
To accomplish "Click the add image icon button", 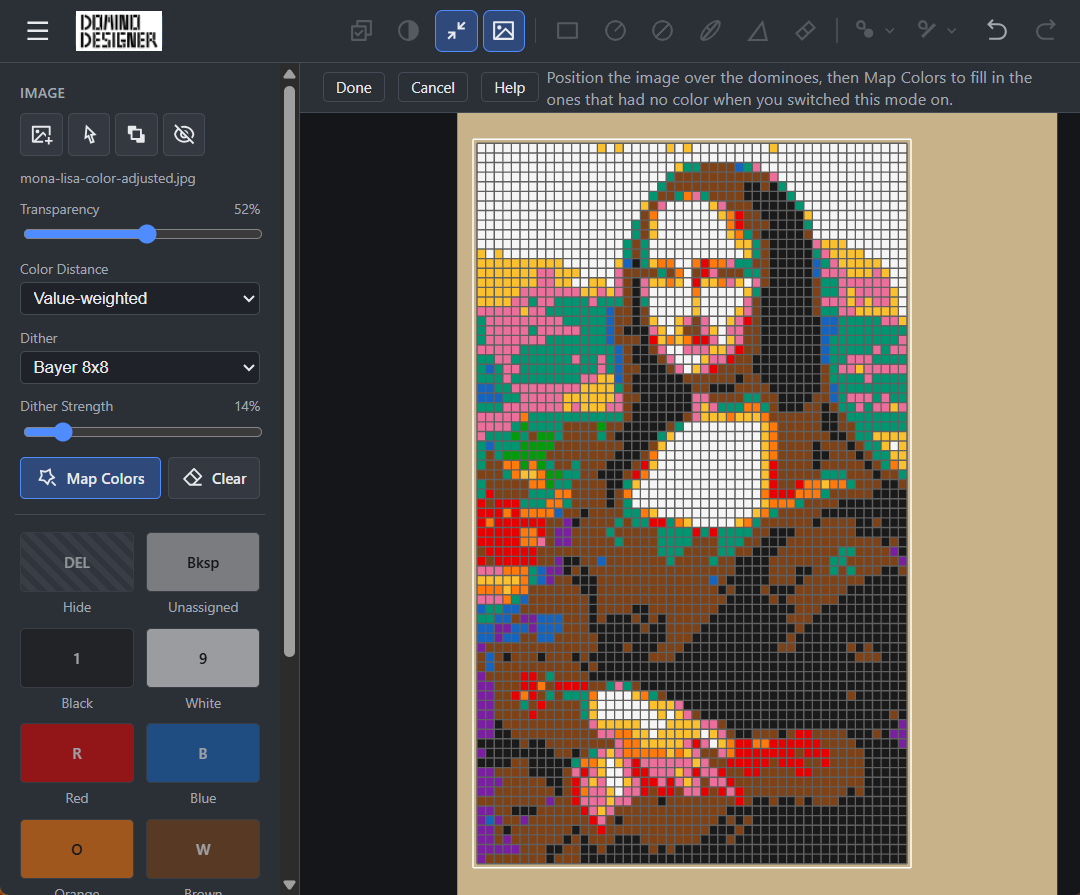I will (x=41, y=134).
